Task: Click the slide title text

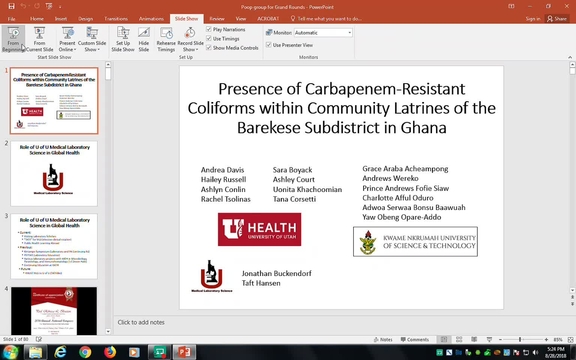Action: tap(342, 108)
